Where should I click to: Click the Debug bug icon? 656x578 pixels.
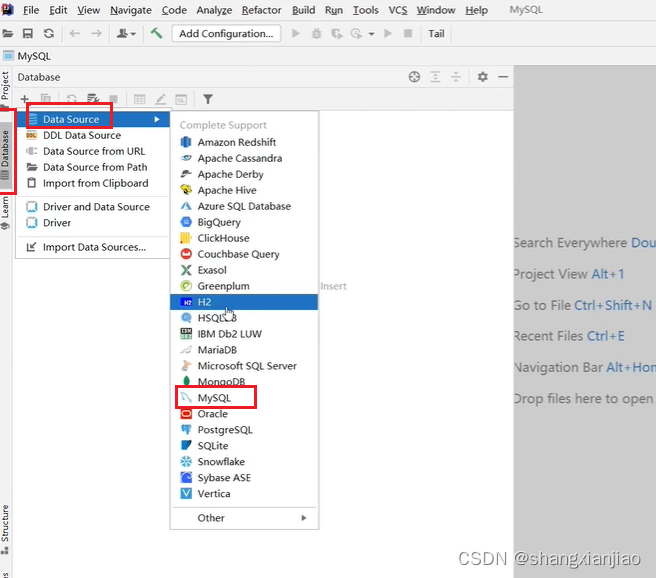317,33
